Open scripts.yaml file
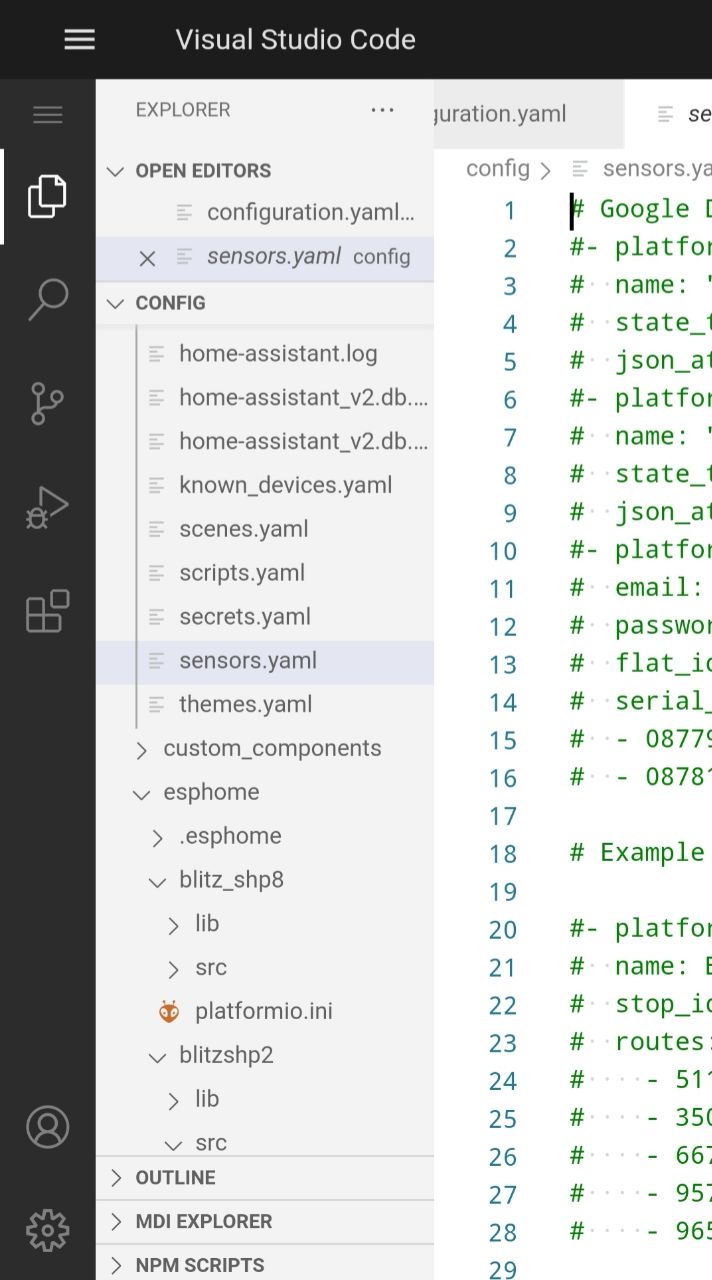The height and width of the screenshot is (1280, 712). (242, 573)
